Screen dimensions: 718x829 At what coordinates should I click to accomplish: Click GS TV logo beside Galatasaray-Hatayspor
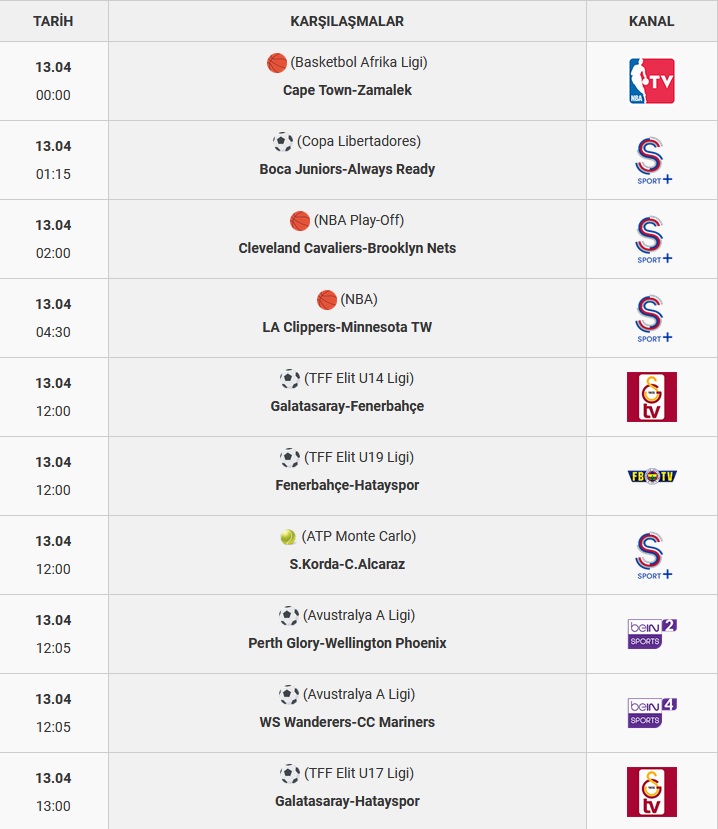pyautogui.click(x=651, y=792)
